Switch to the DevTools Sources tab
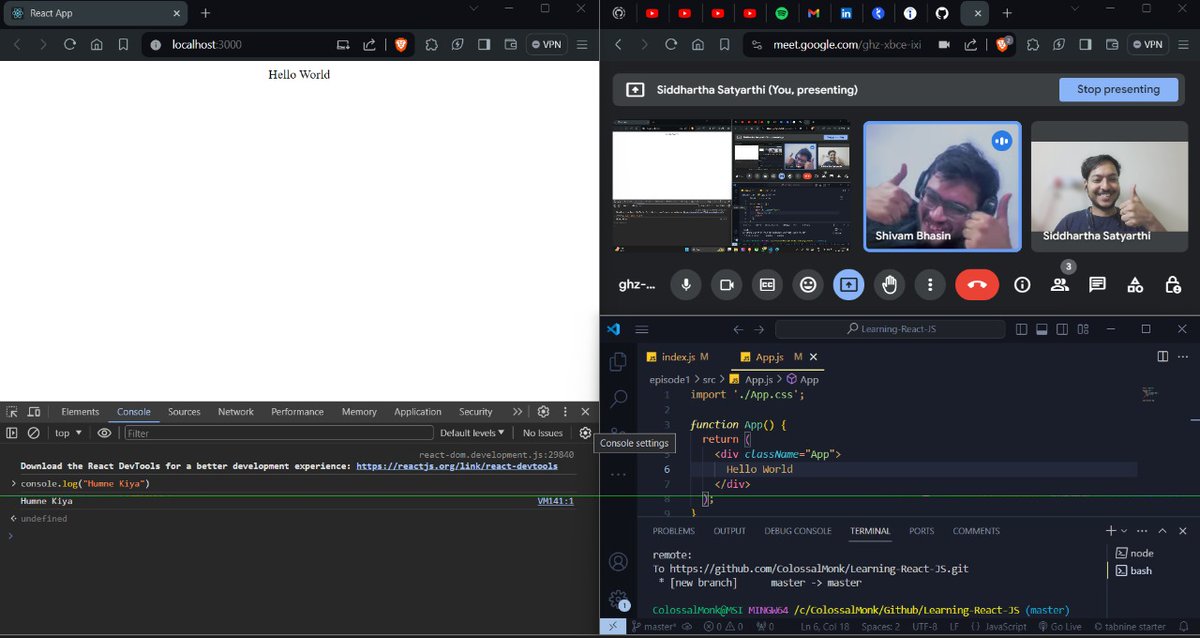This screenshot has width=1200, height=638. 184,412
